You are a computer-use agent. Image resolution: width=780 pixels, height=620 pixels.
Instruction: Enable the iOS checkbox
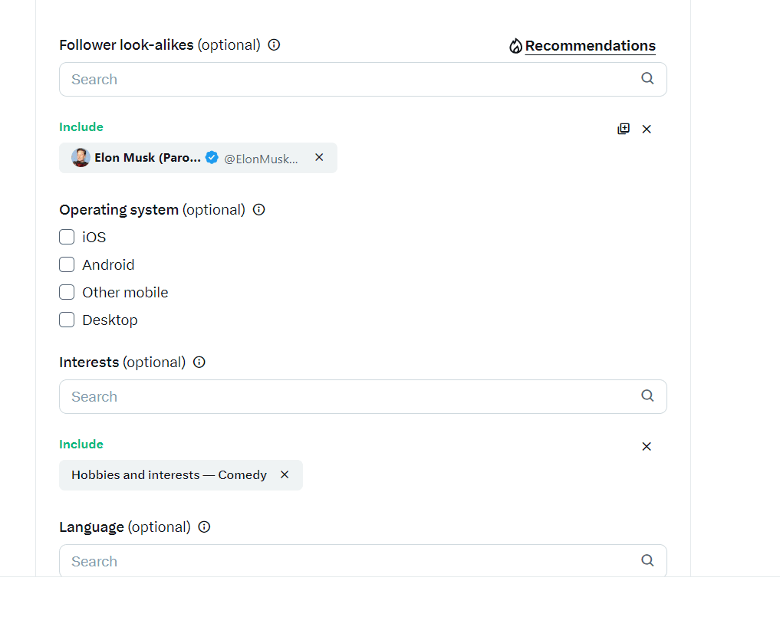coord(67,237)
